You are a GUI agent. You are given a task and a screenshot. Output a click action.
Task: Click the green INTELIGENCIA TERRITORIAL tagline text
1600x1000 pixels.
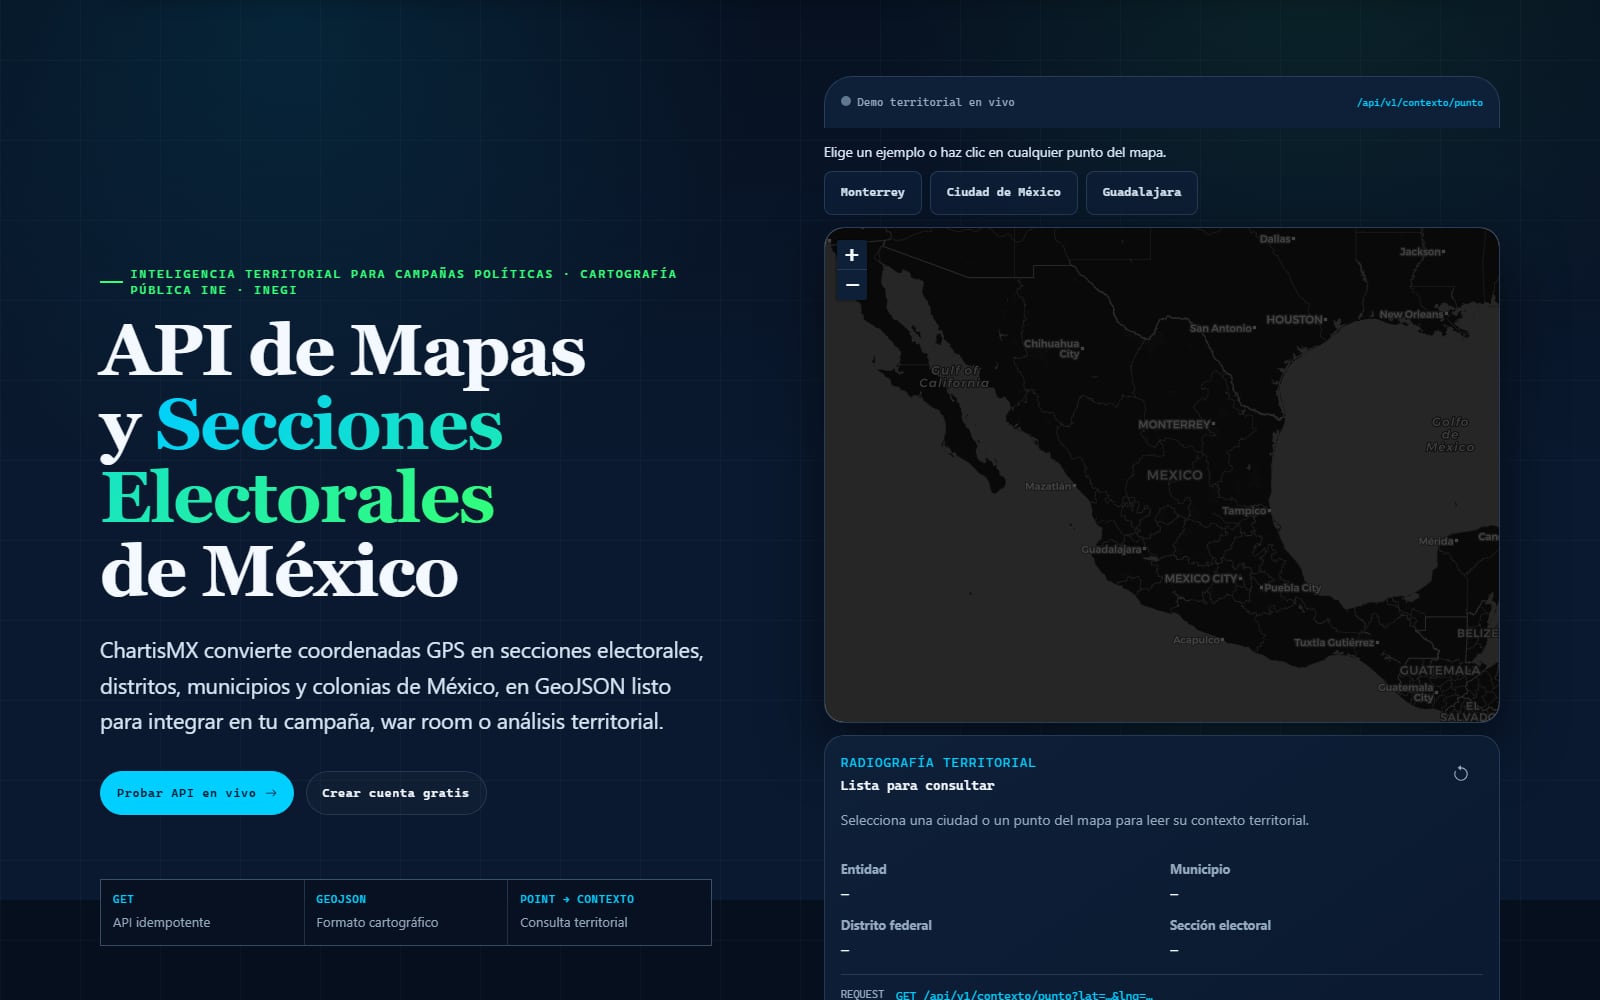(x=403, y=281)
